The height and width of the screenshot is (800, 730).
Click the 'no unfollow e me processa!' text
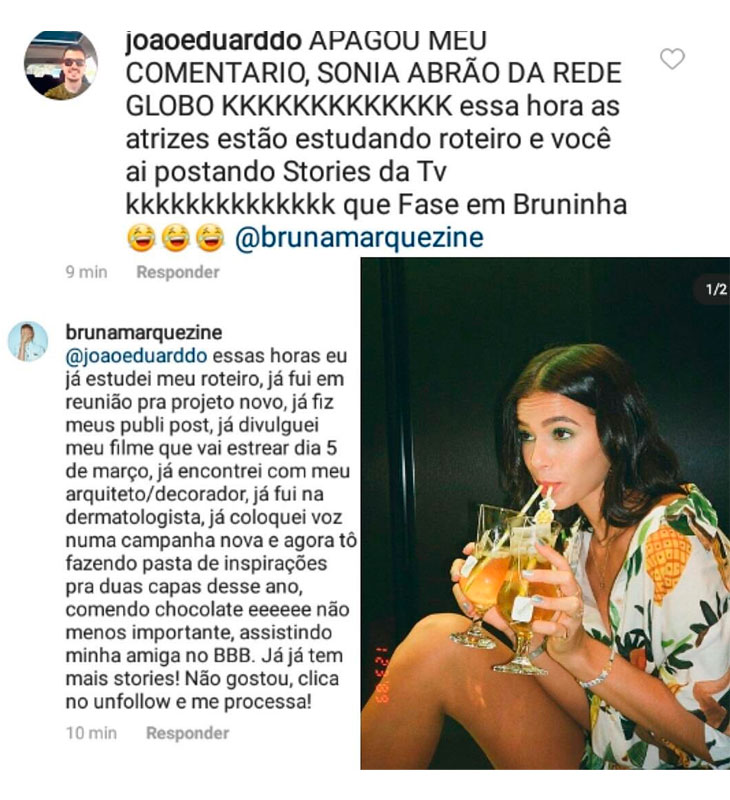188,702
